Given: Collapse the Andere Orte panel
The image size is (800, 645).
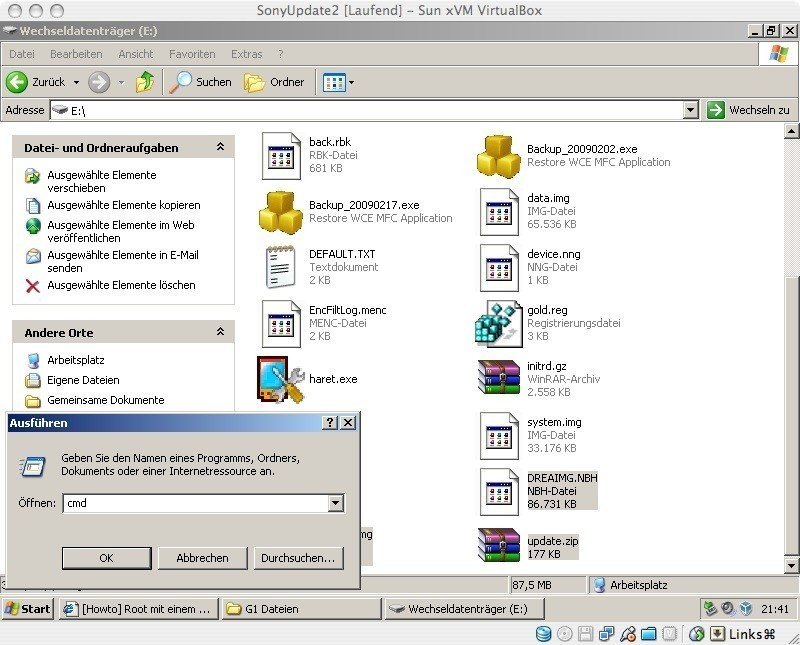Looking at the screenshot, I should [x=220, y=332].
